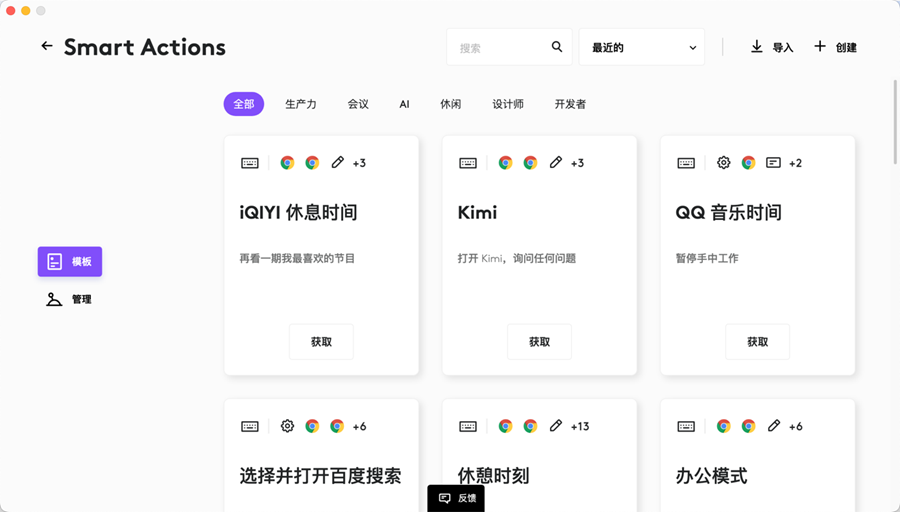This screenshot has height=512, width=900.
Task: Click the gear icon on QQ 音乐时间 card
Action: click(723, 162)
